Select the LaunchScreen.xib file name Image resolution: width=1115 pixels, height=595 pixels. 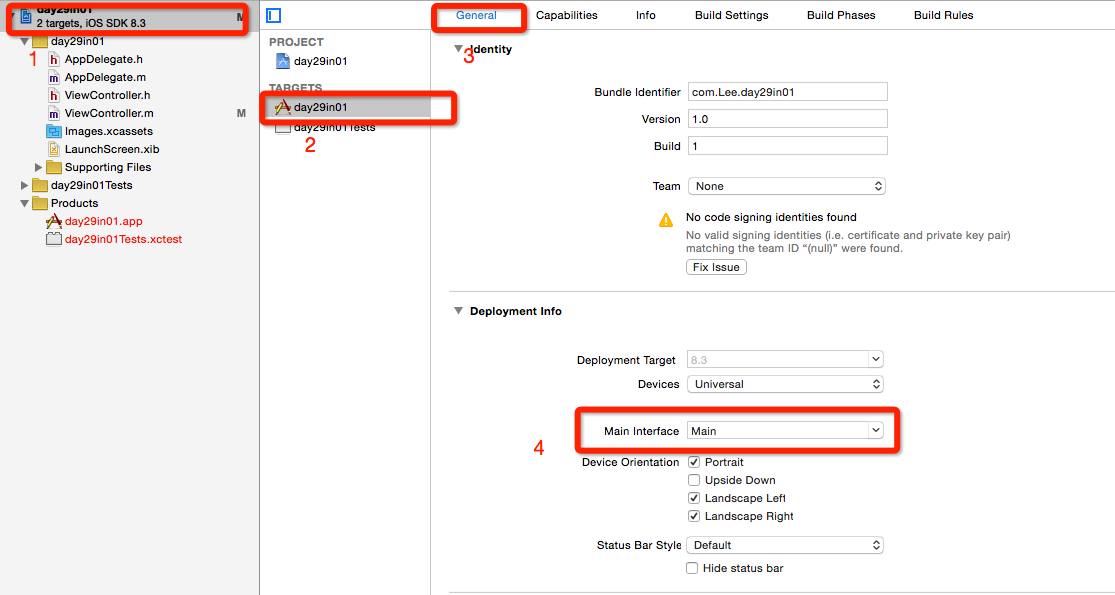[112, 149]
